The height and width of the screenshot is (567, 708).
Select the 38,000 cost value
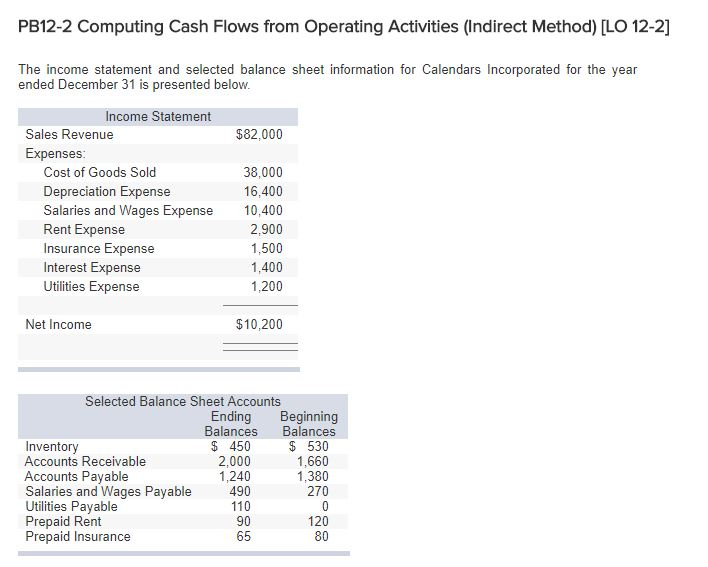(263, 172)
